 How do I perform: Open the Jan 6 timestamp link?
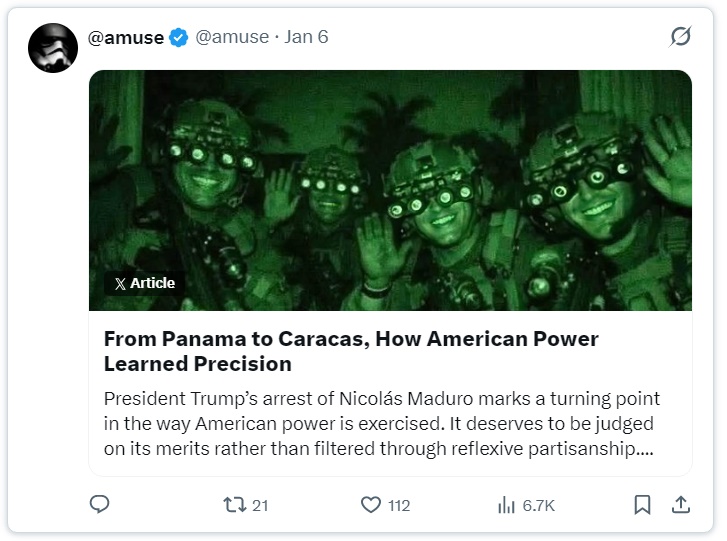306,37
